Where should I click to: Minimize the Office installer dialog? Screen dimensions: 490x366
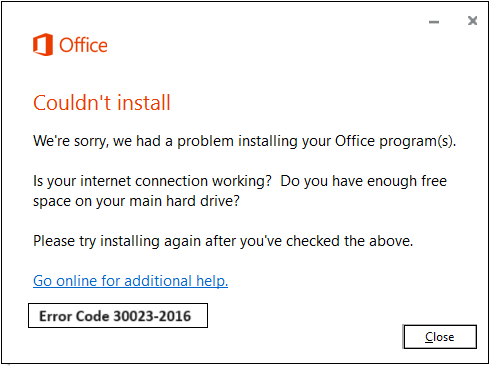[x=434, y=22]
